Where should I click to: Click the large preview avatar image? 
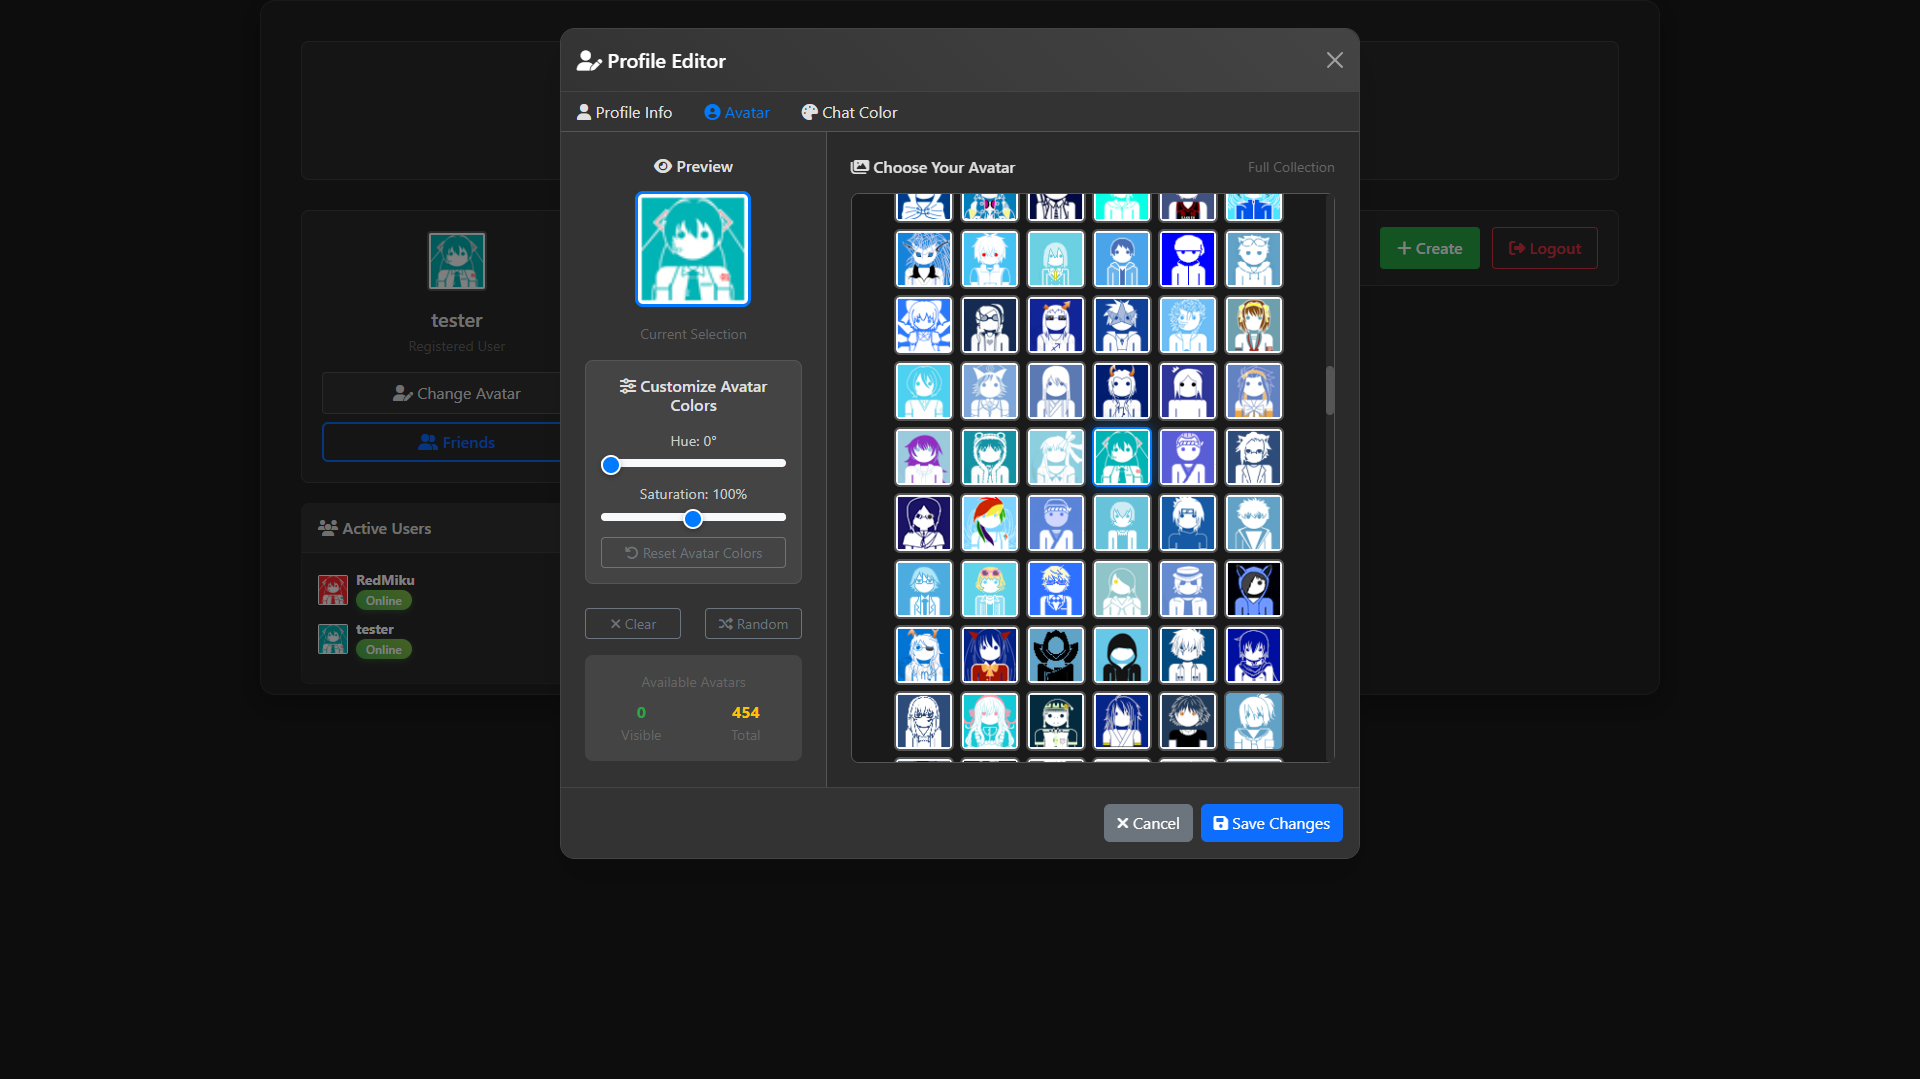(693, 249)
